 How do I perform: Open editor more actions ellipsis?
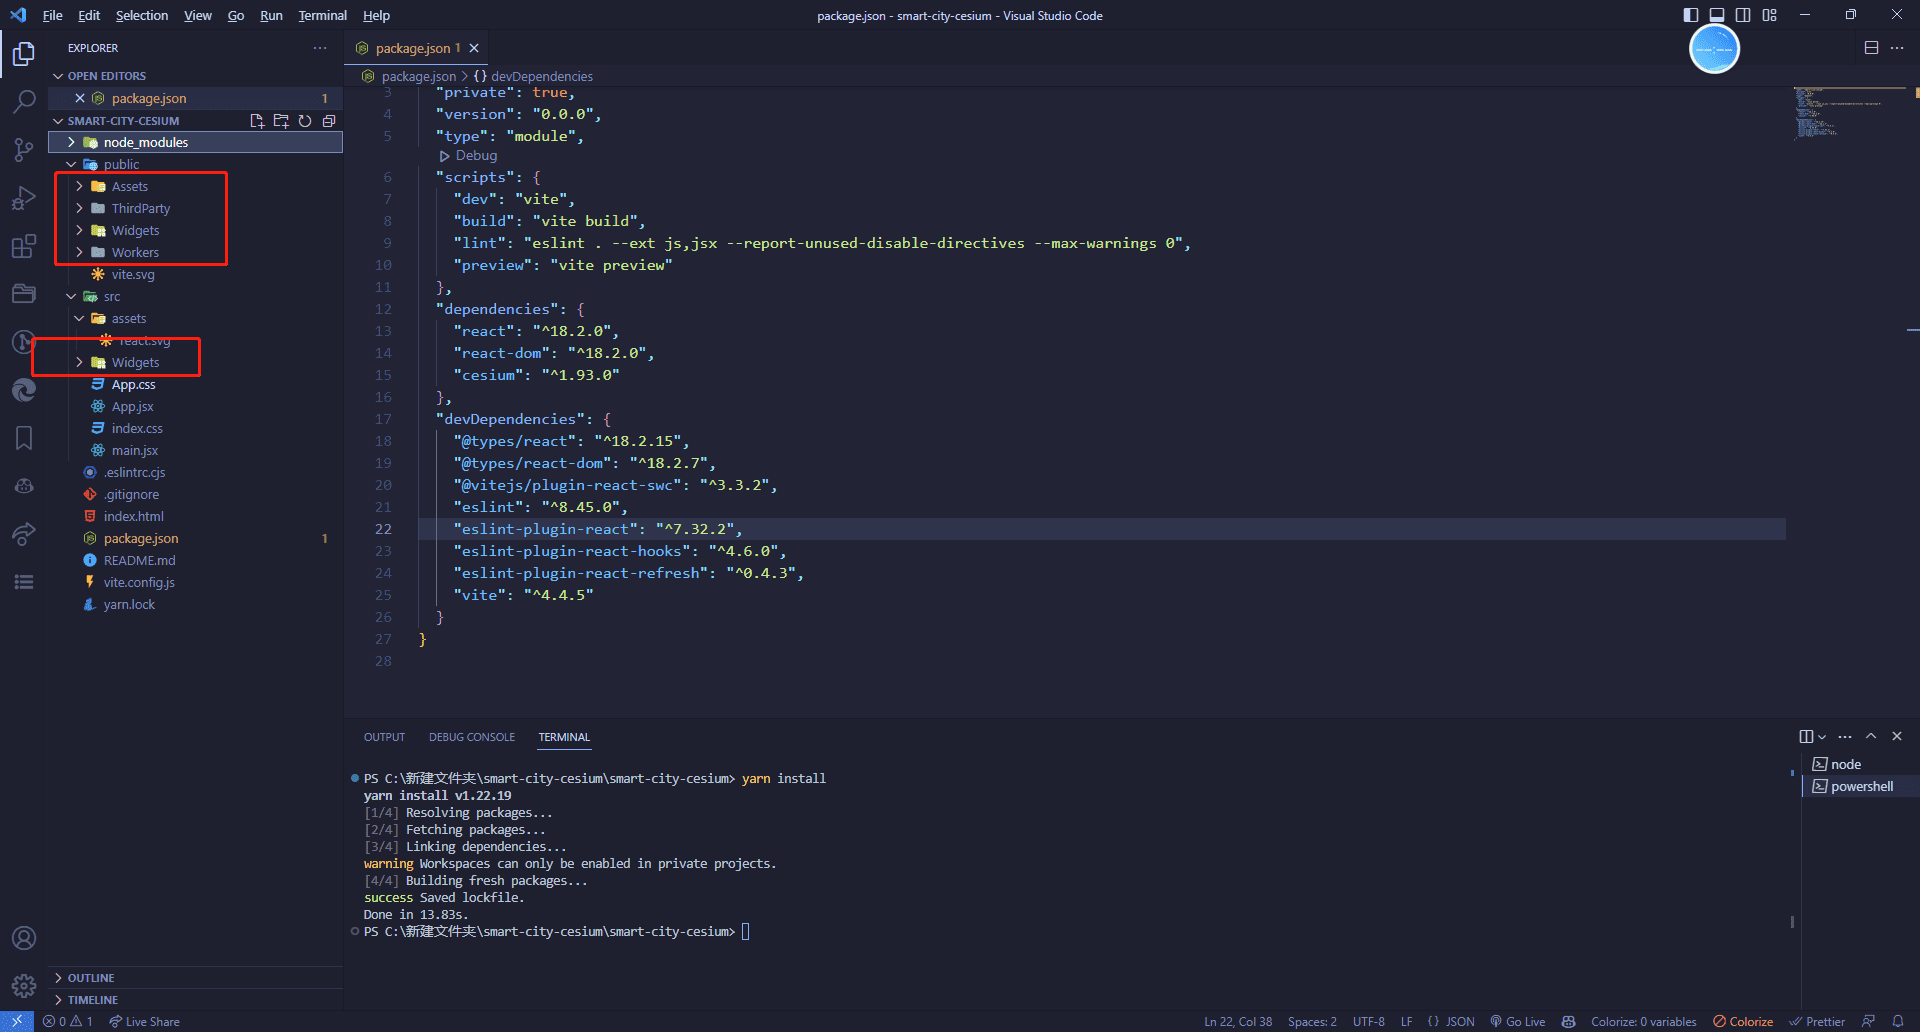coord(1897,48)
